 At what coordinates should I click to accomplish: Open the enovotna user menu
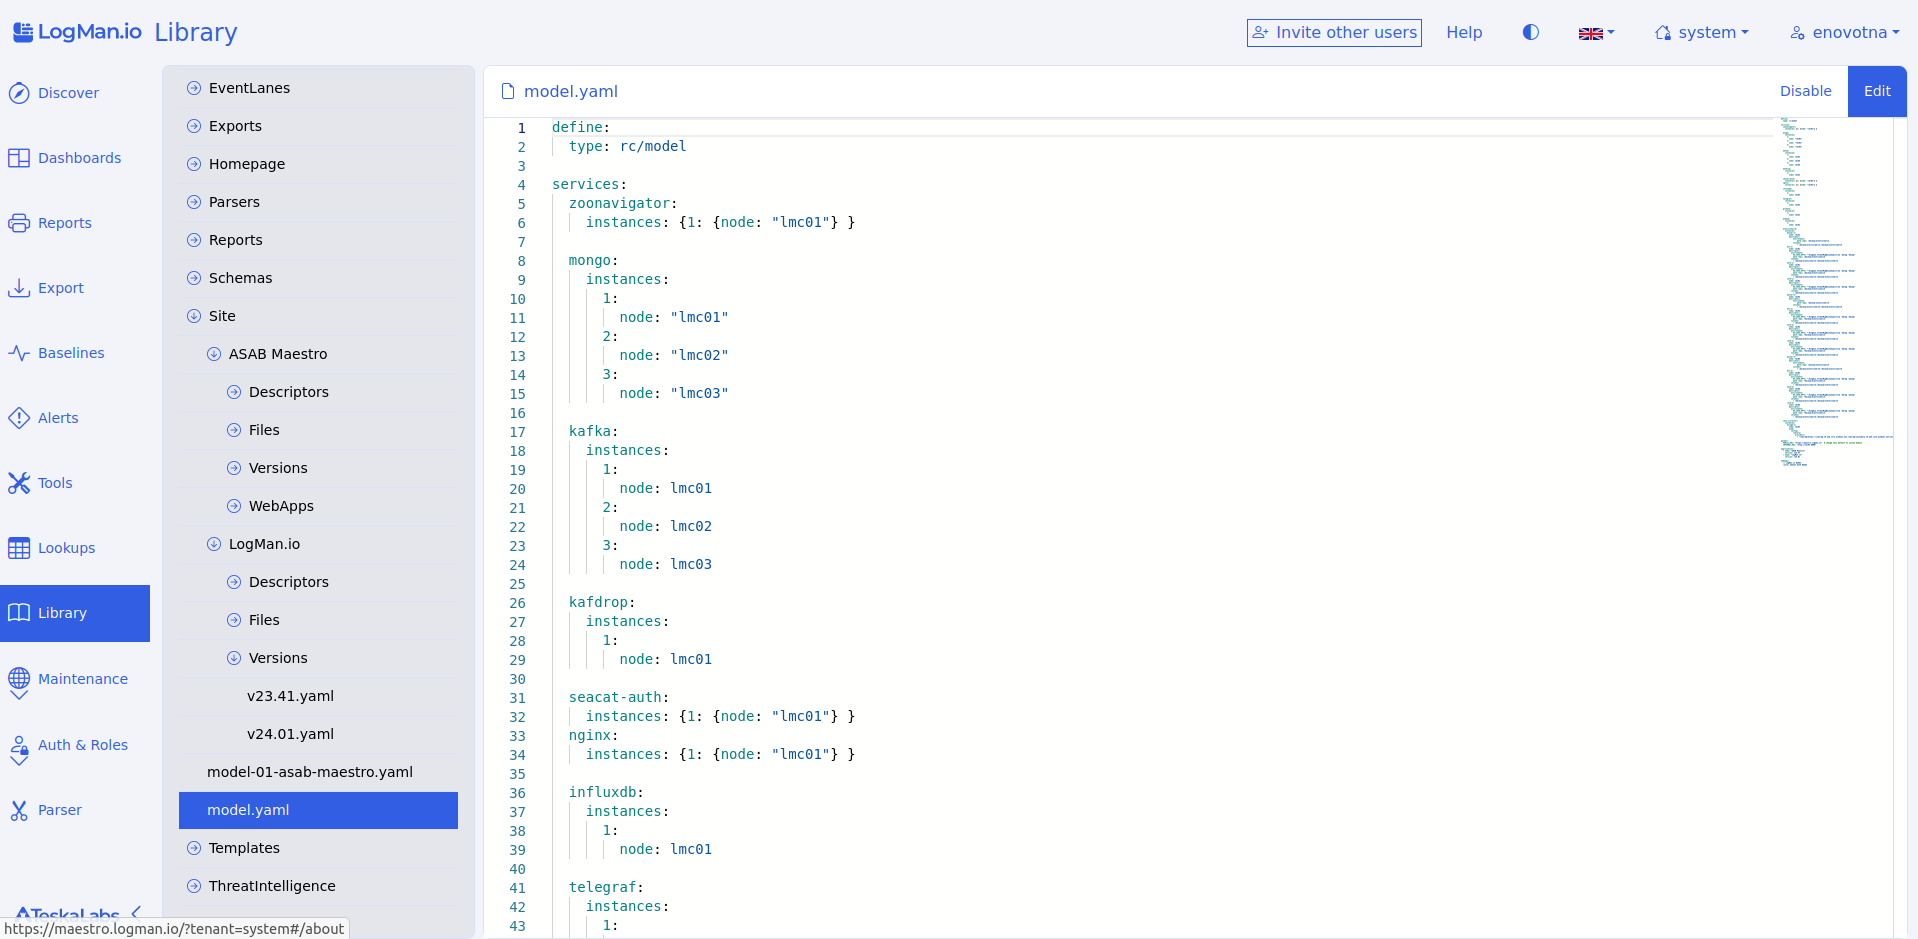coord(1844,33)
